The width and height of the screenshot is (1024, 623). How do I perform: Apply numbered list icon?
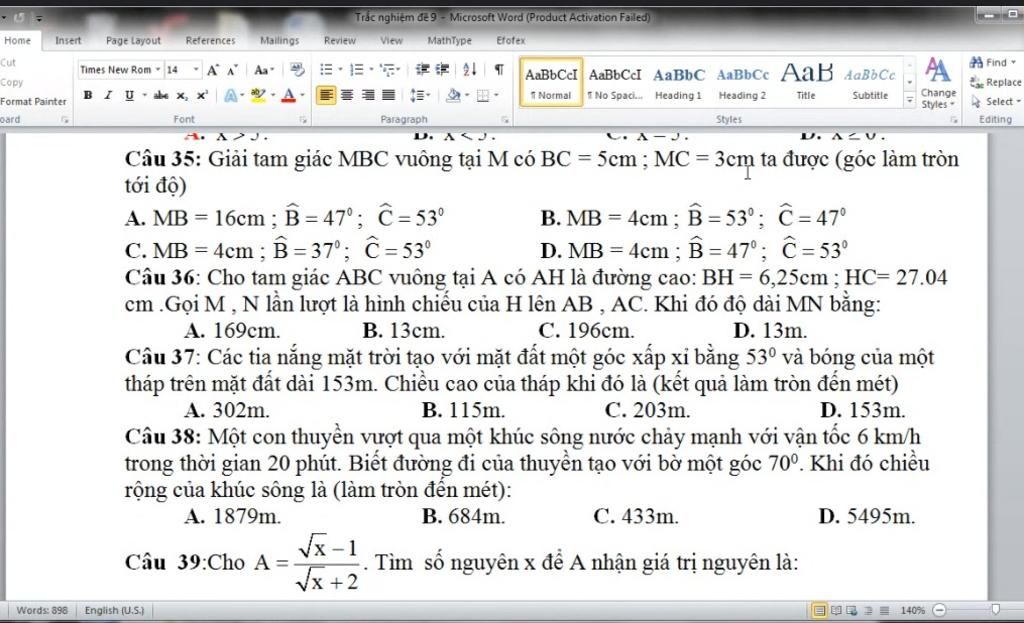pos(357,69)
